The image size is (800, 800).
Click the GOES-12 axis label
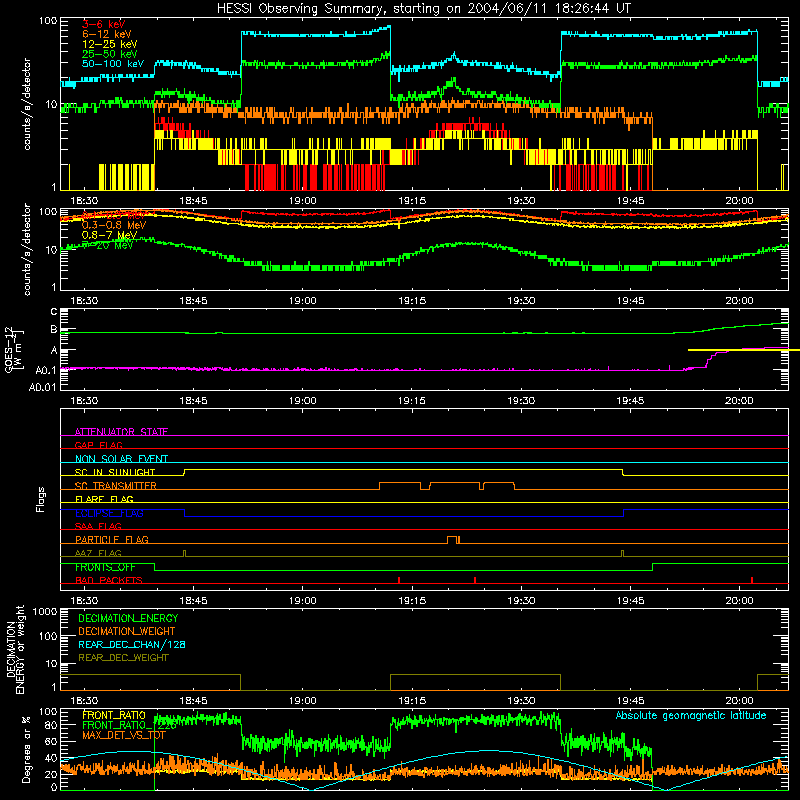coord(14,349)
